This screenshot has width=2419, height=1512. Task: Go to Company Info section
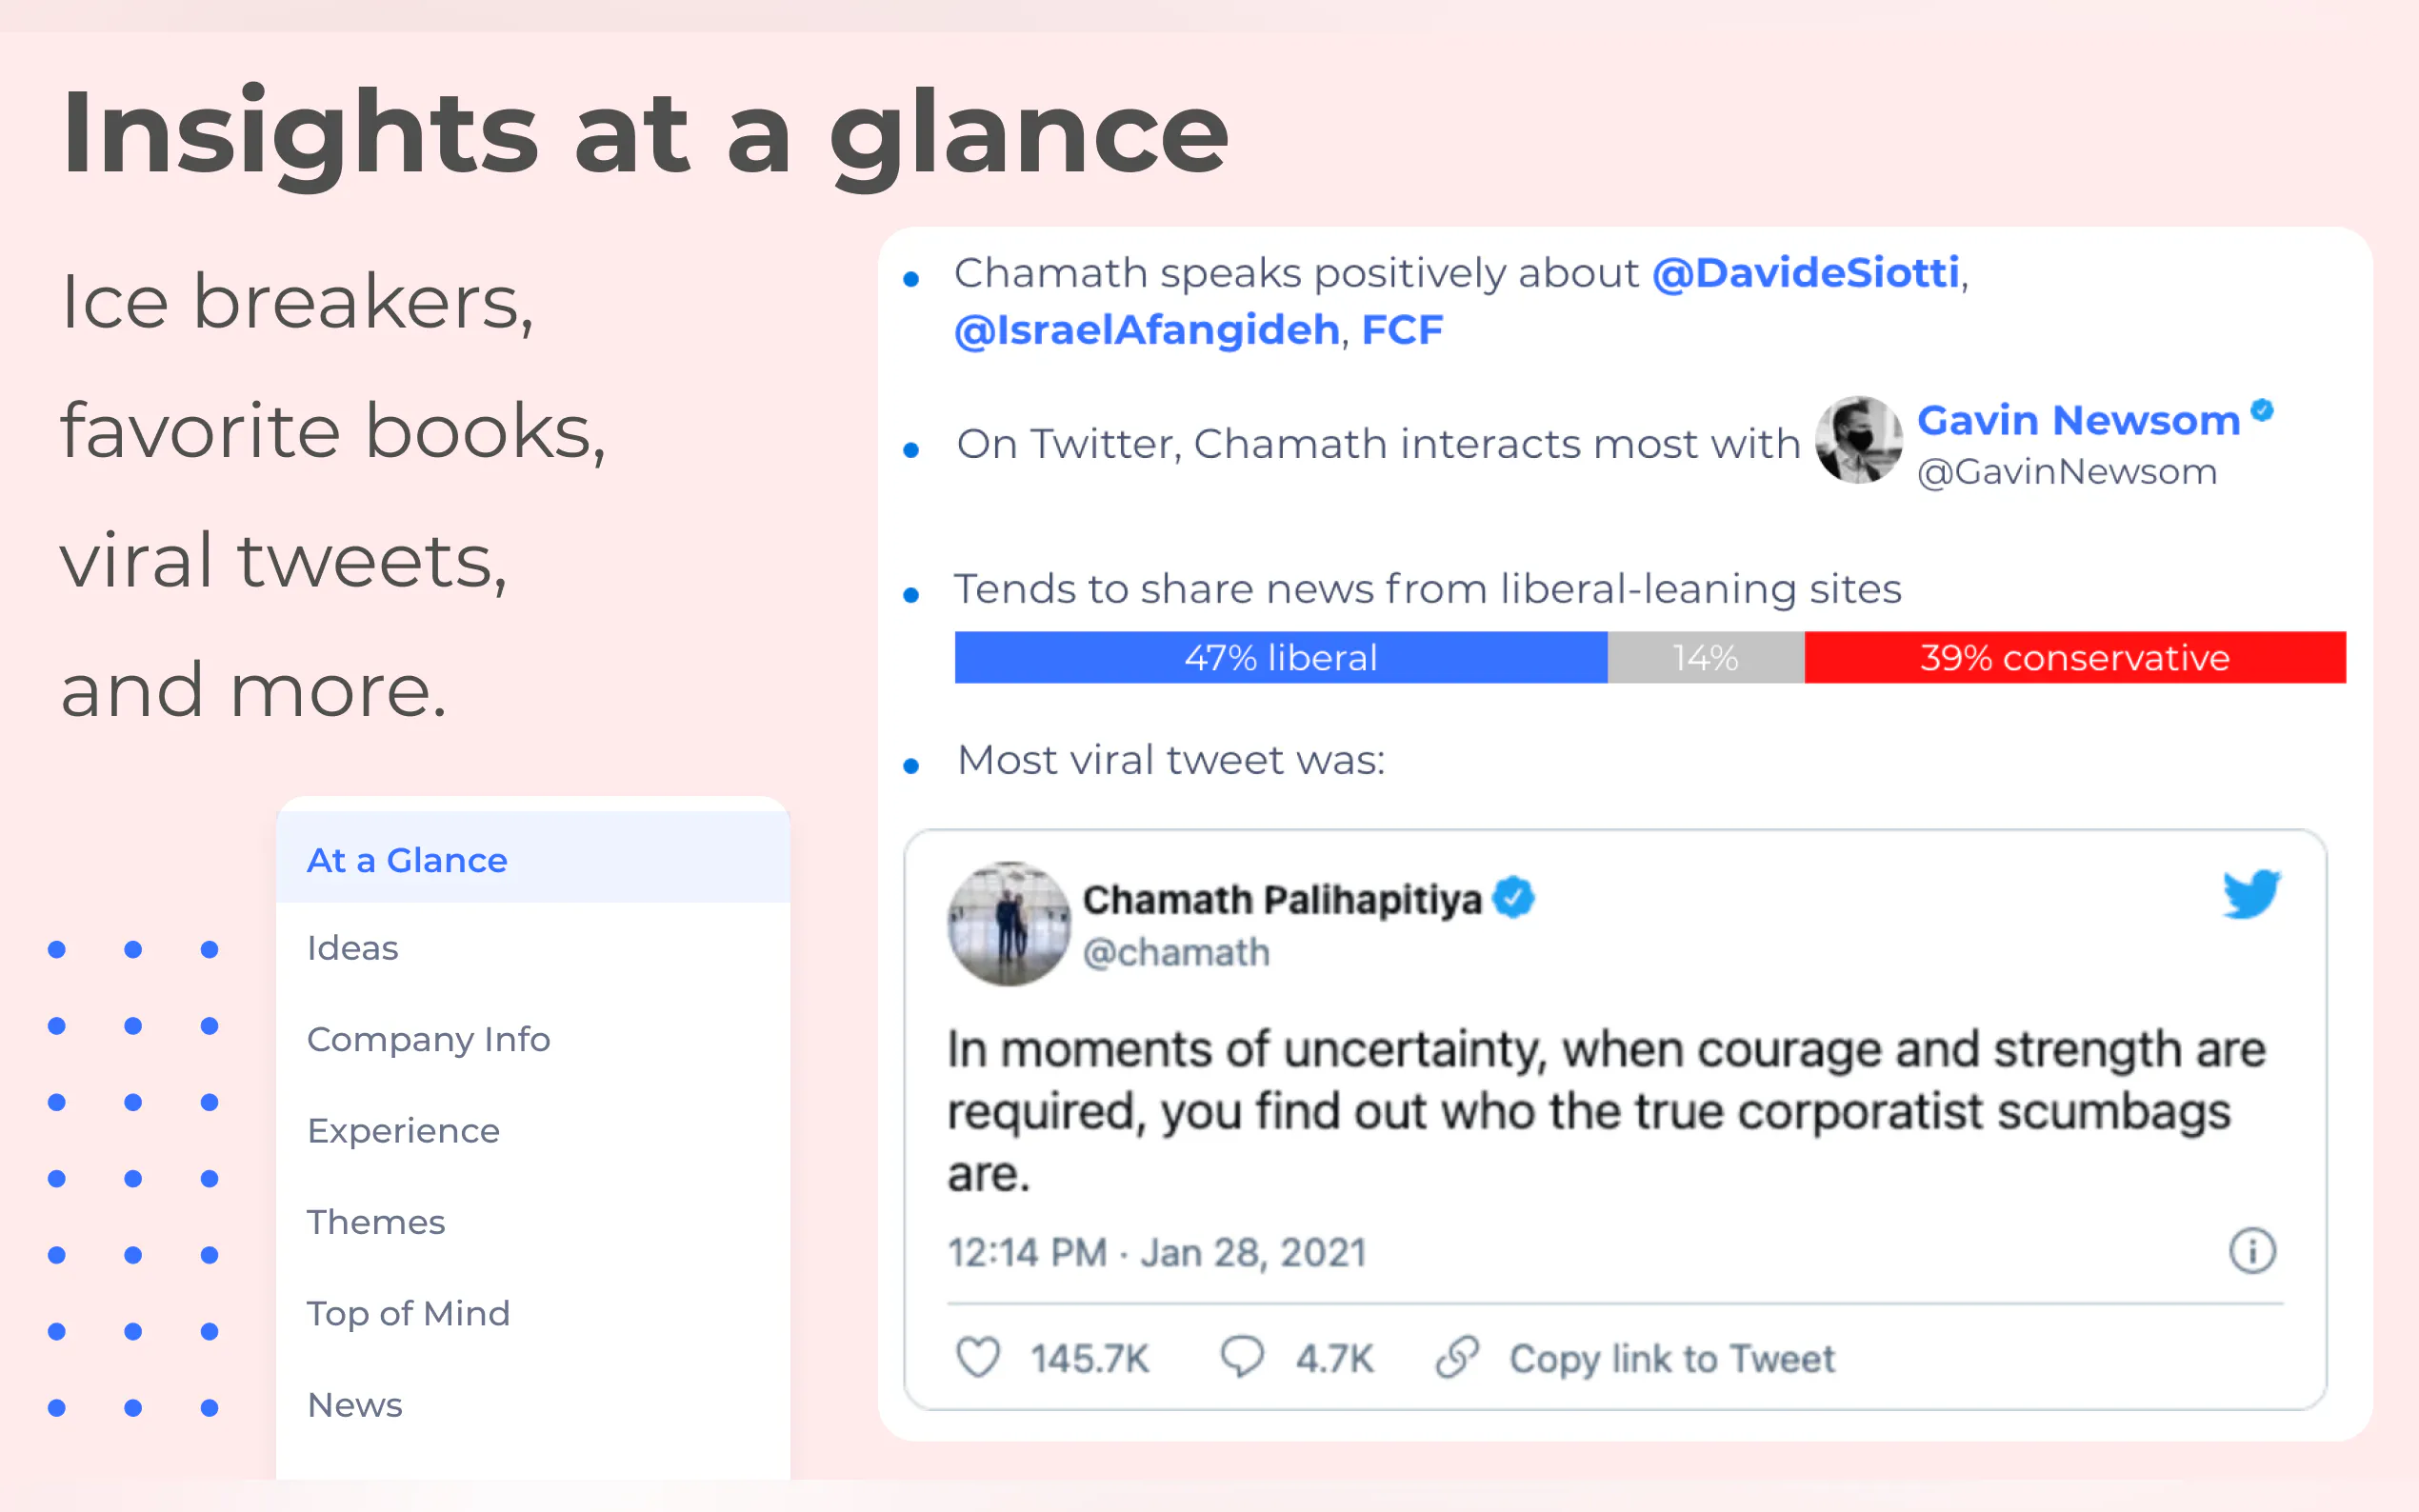coord(428,1039)
